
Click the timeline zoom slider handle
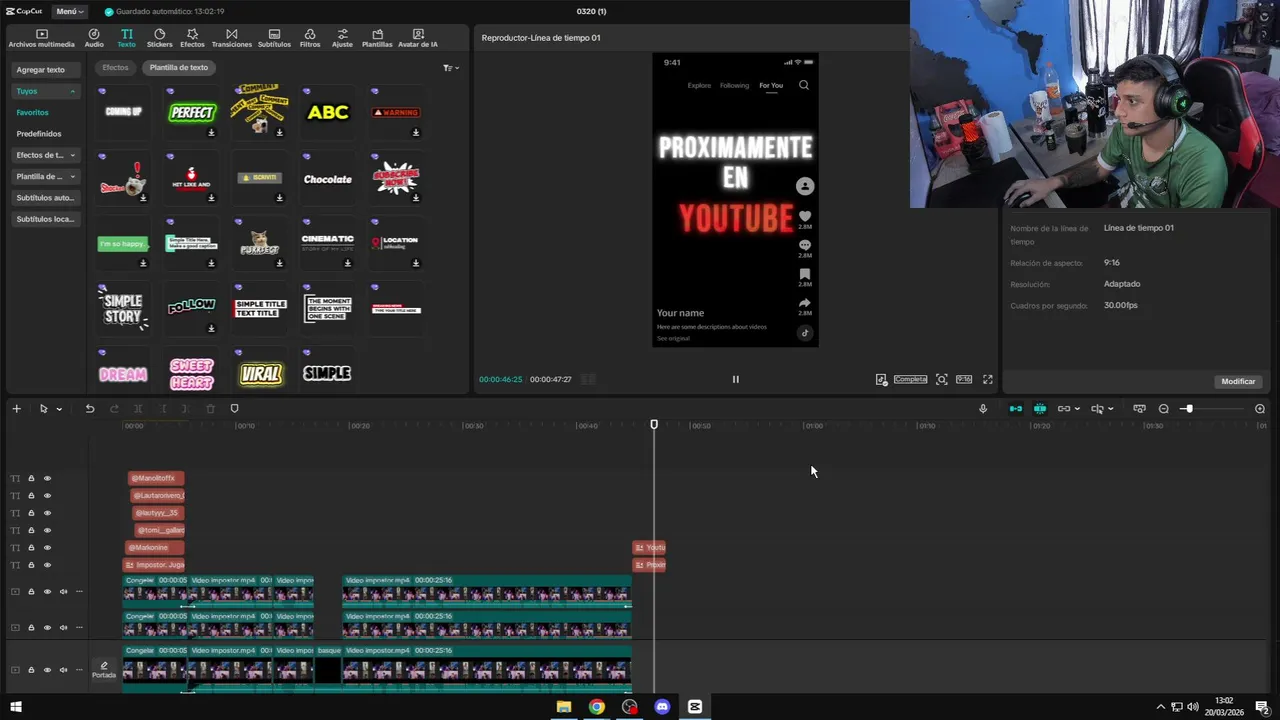(1188, 409)
